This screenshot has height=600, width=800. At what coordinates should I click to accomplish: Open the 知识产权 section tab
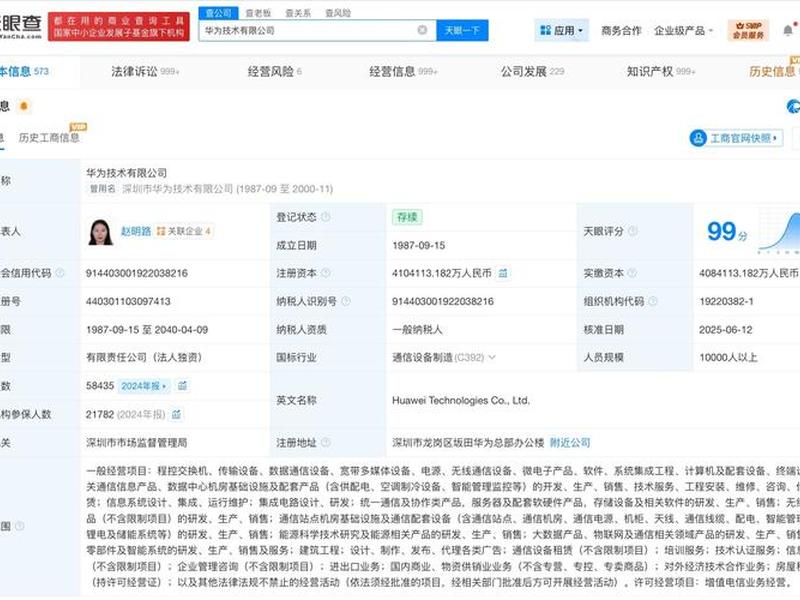coord(661,71)
